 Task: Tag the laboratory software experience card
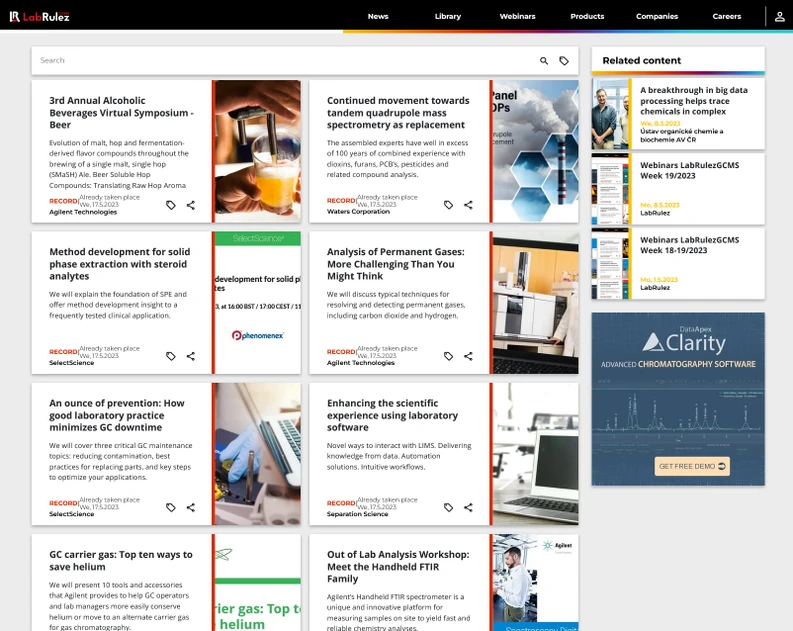pos(449,507)
